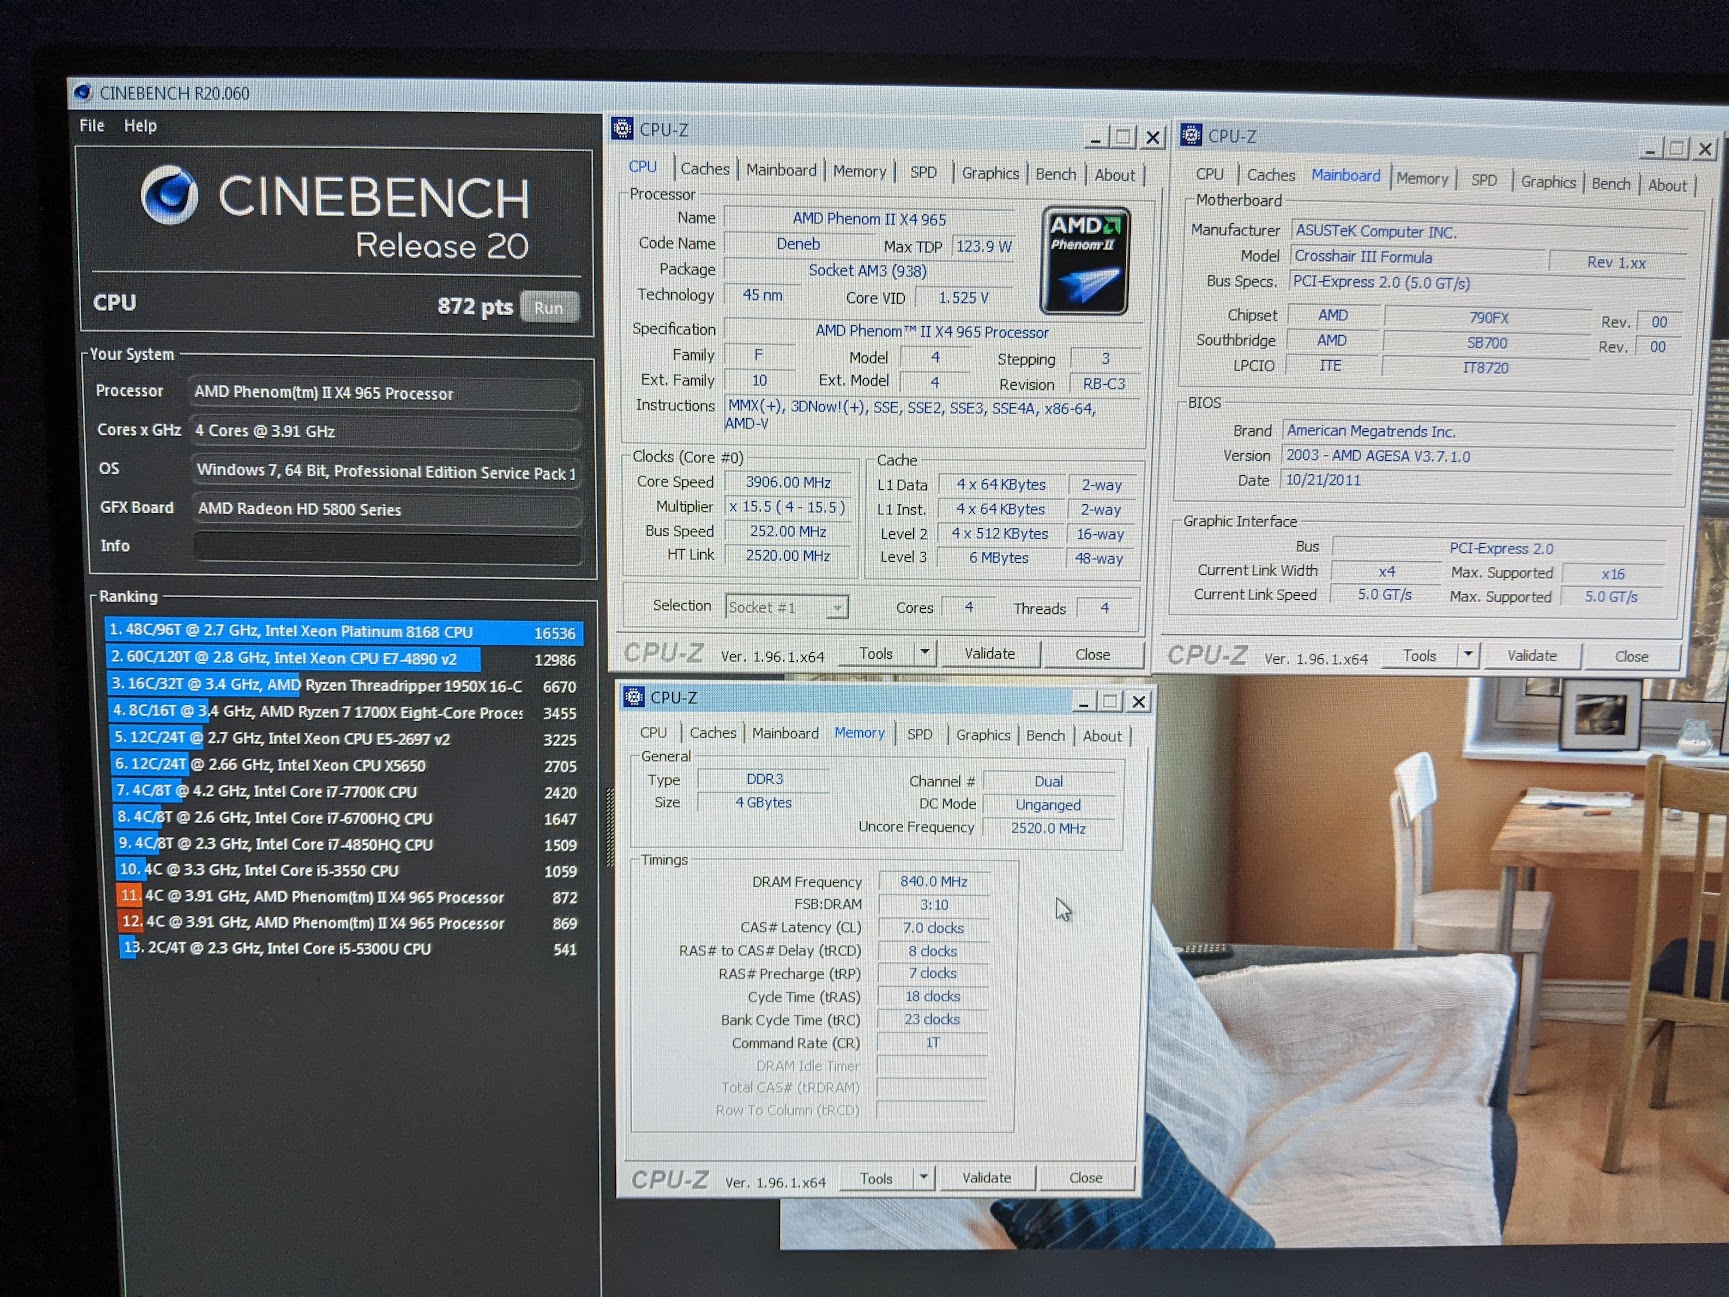Switch to Memory tab in Mainboard window

[1422, 178]
